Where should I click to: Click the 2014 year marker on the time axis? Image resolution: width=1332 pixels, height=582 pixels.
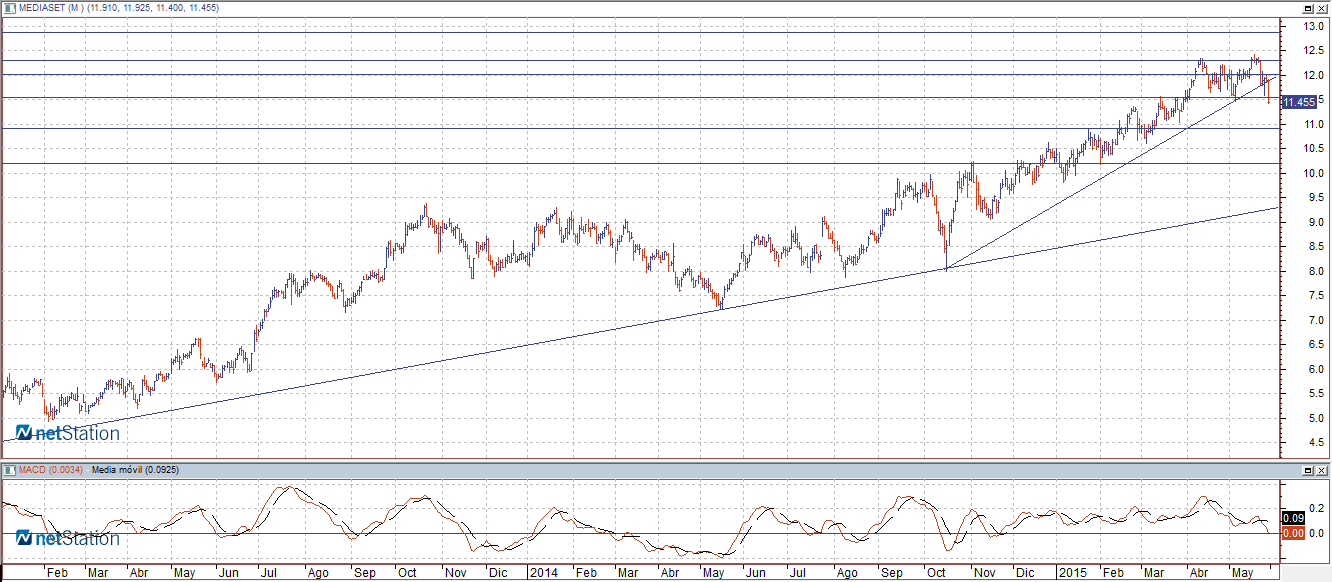[544, 574]
